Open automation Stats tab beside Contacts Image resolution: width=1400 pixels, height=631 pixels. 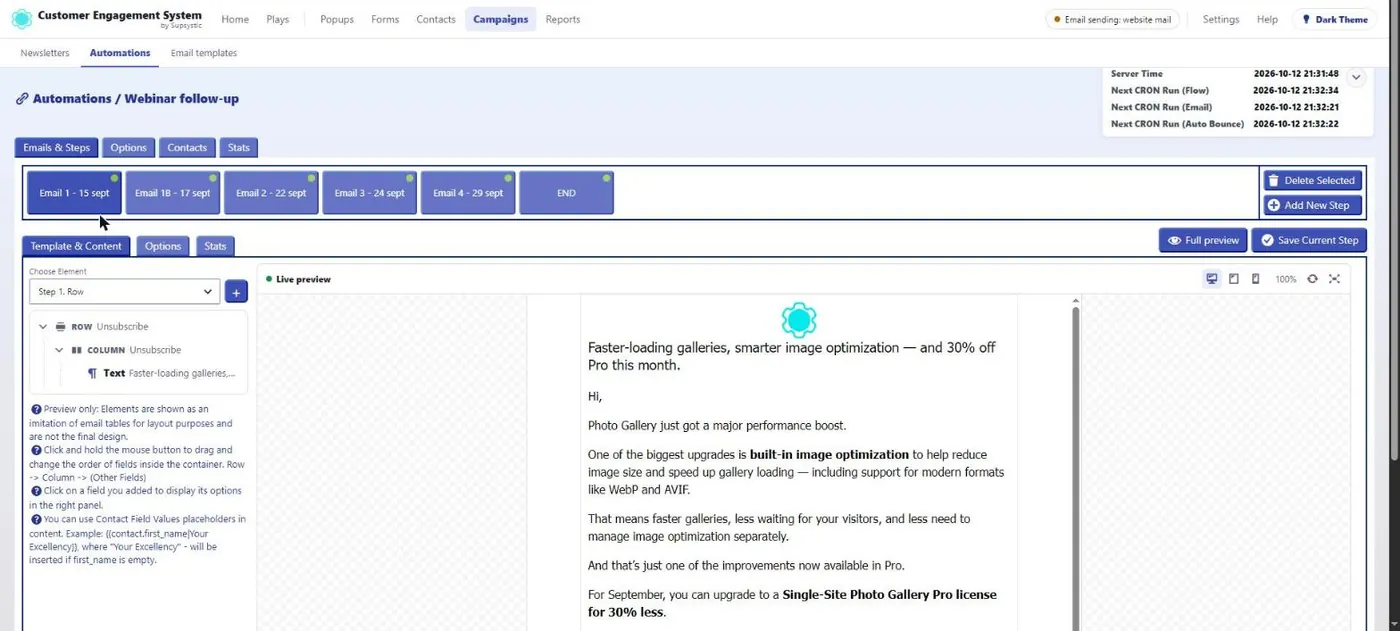pos(238,147)
